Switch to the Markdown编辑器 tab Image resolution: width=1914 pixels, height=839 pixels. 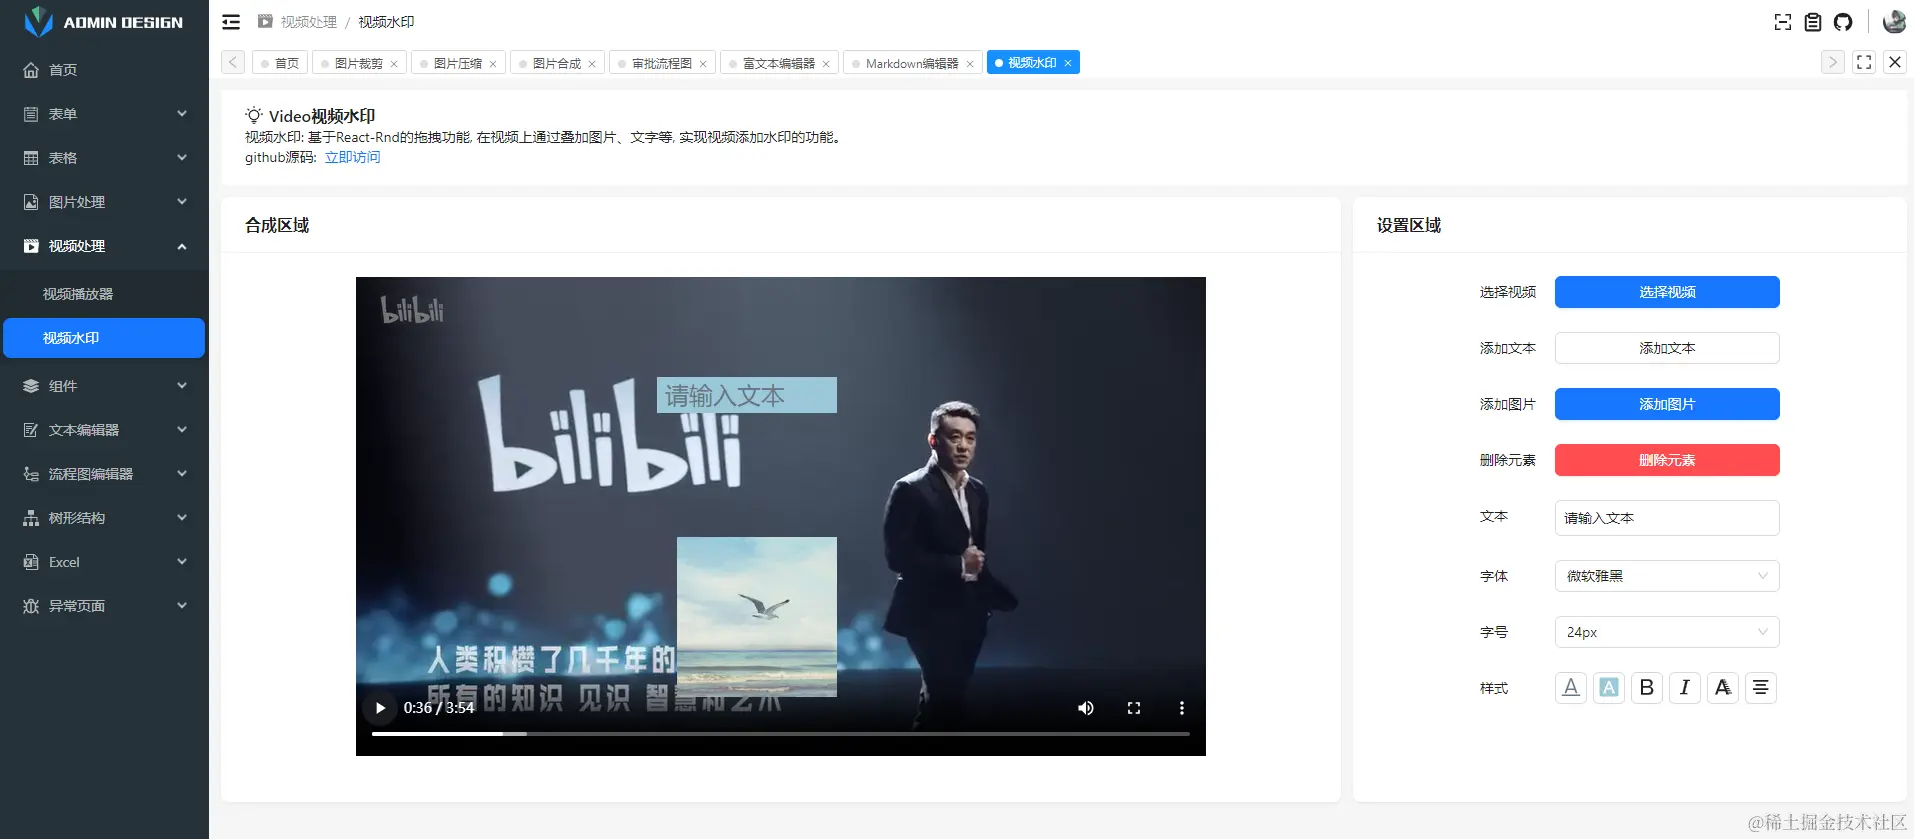pos(911,63)
